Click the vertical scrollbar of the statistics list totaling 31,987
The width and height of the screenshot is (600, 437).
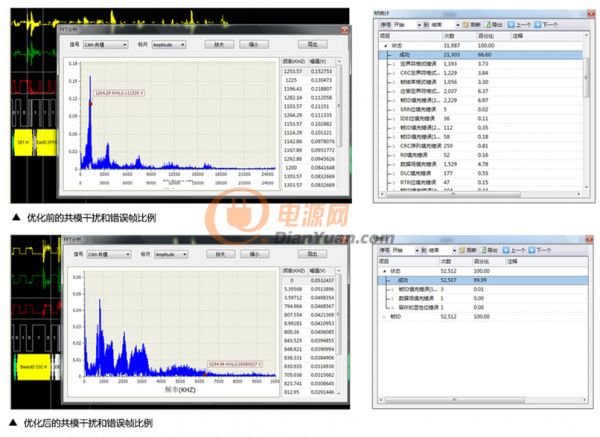(x=586, y=80)
